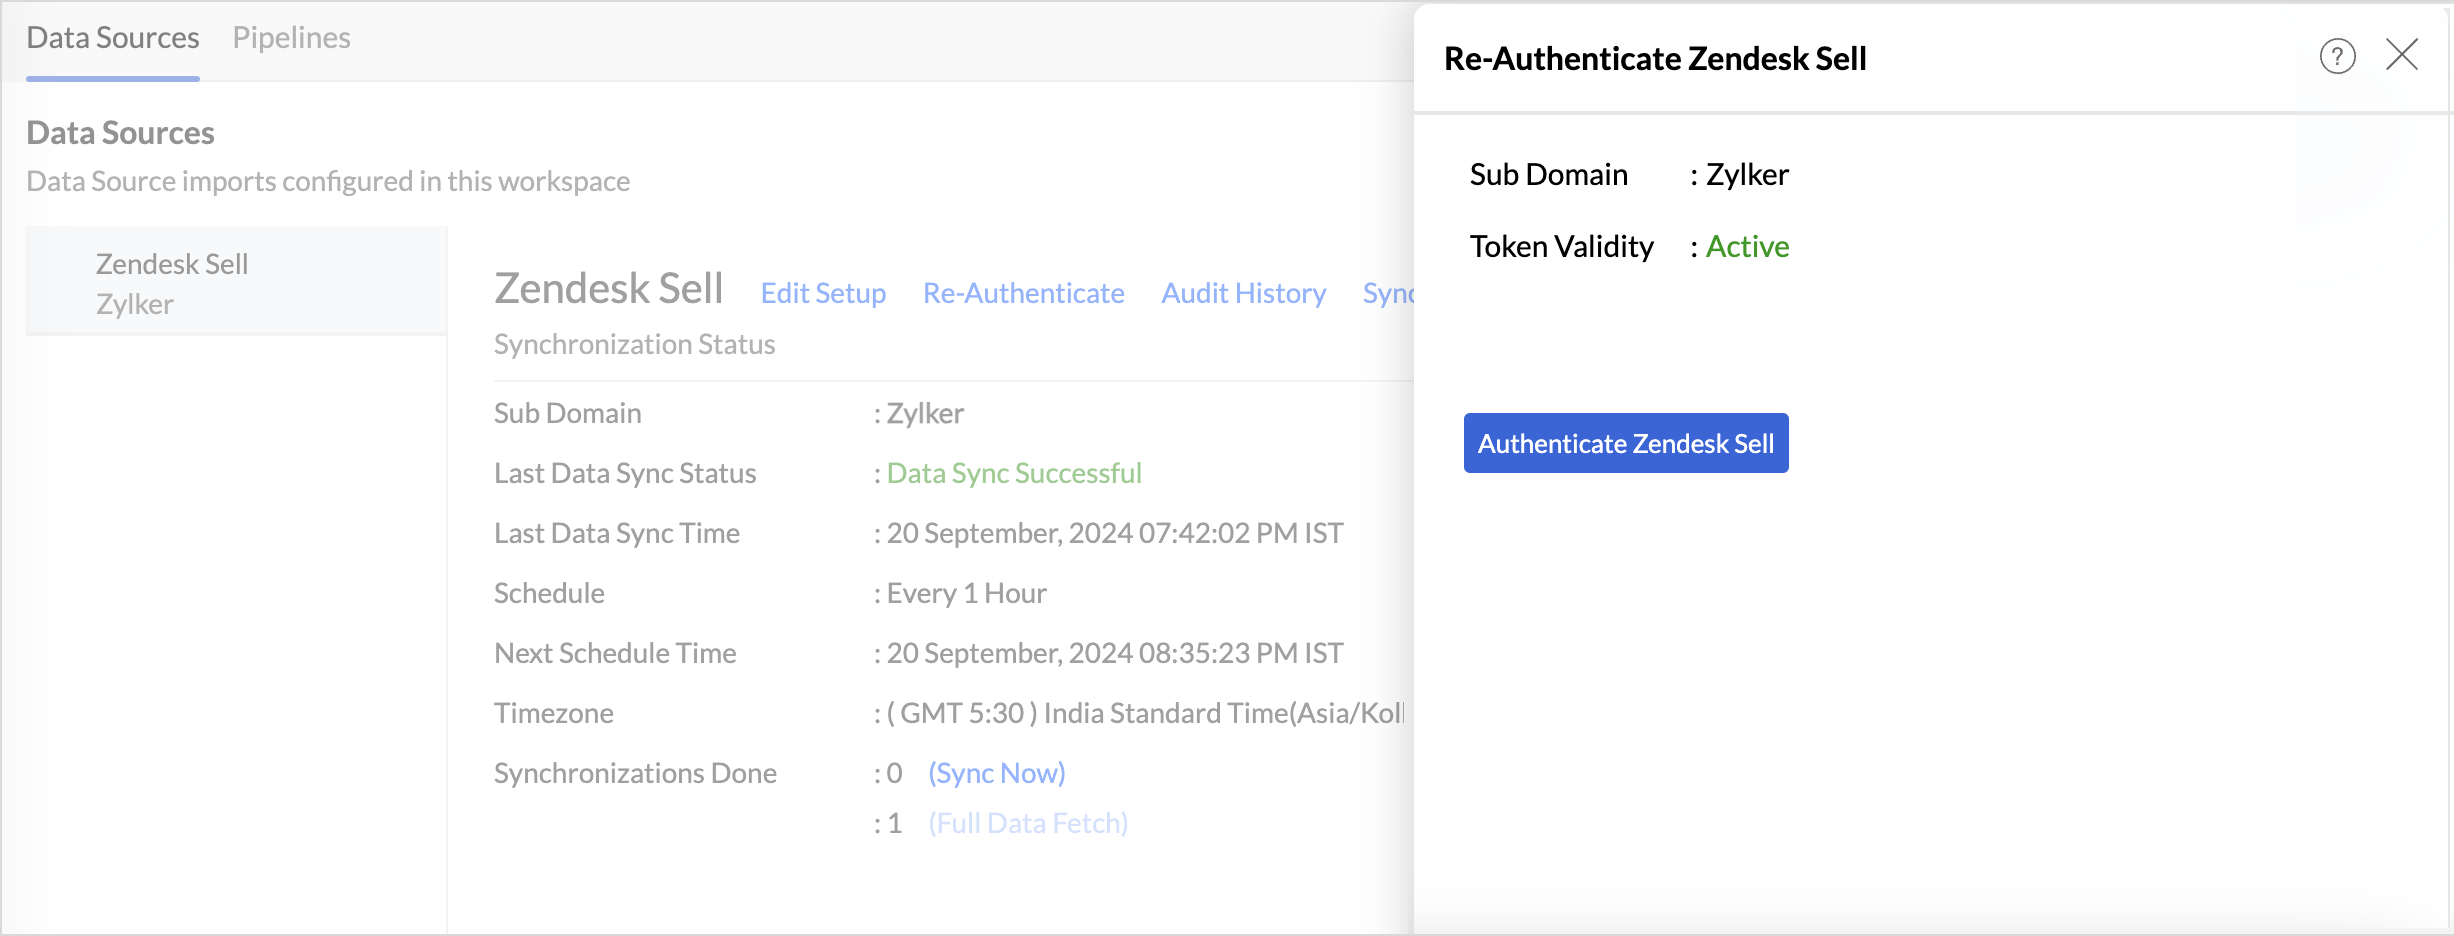Viewport: 2454px width, 936px height.
Task: Click the green Active token status
Action: [1747, 247]
